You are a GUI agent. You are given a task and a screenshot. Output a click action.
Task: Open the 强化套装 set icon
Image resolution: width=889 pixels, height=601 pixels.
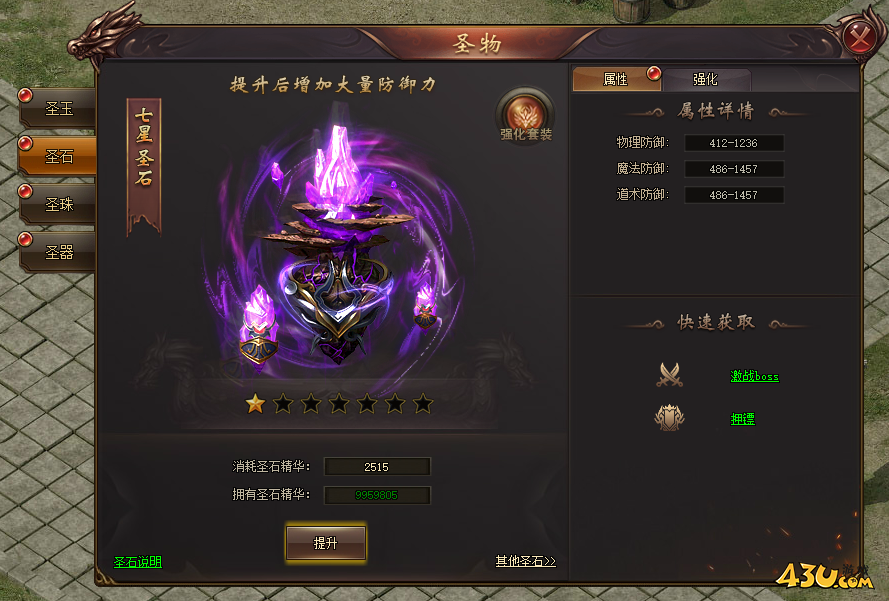tap(525, 116)
